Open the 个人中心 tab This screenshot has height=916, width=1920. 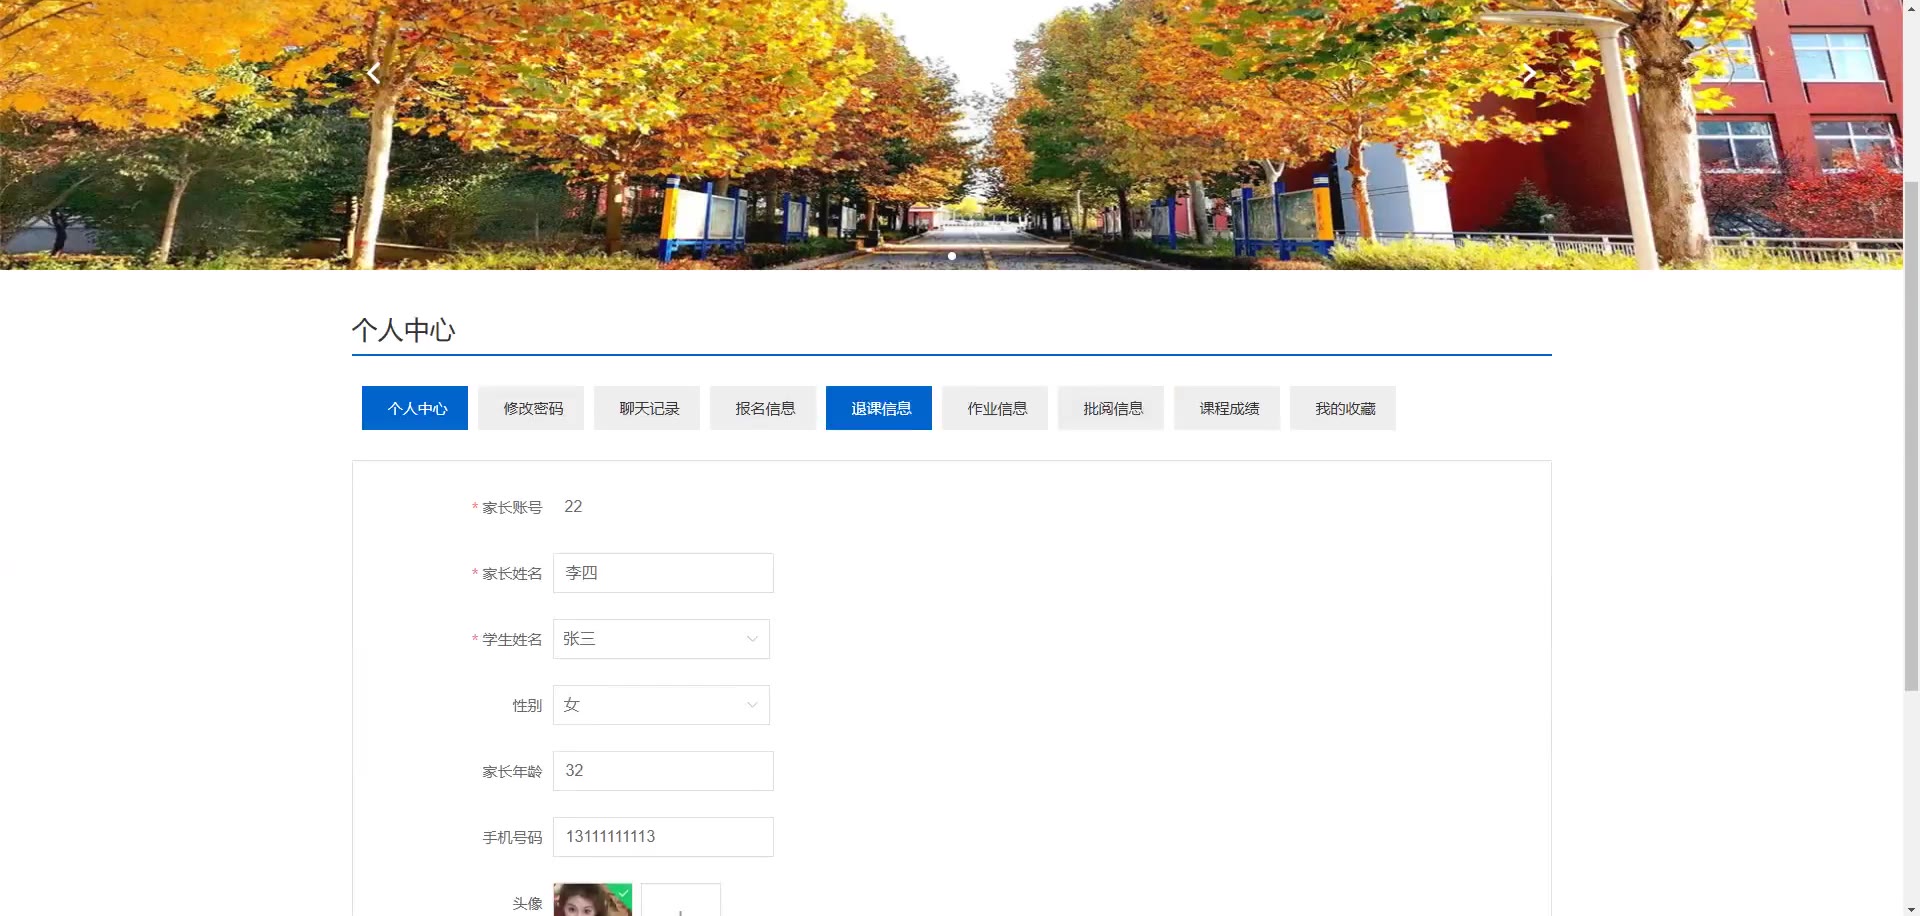pyautogui.click(x=415, y=408)
